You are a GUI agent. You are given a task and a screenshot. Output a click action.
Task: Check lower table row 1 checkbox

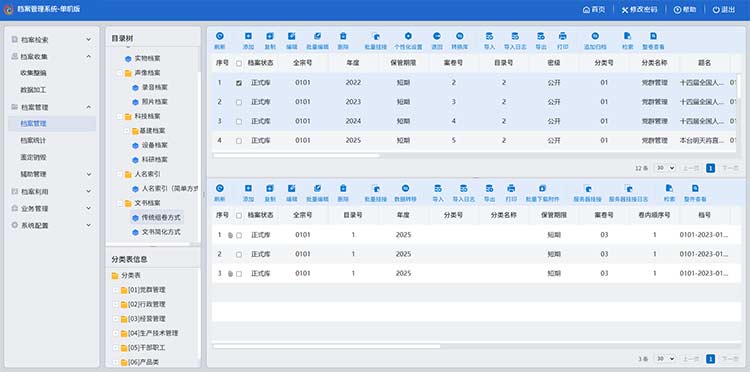(239, 235)
